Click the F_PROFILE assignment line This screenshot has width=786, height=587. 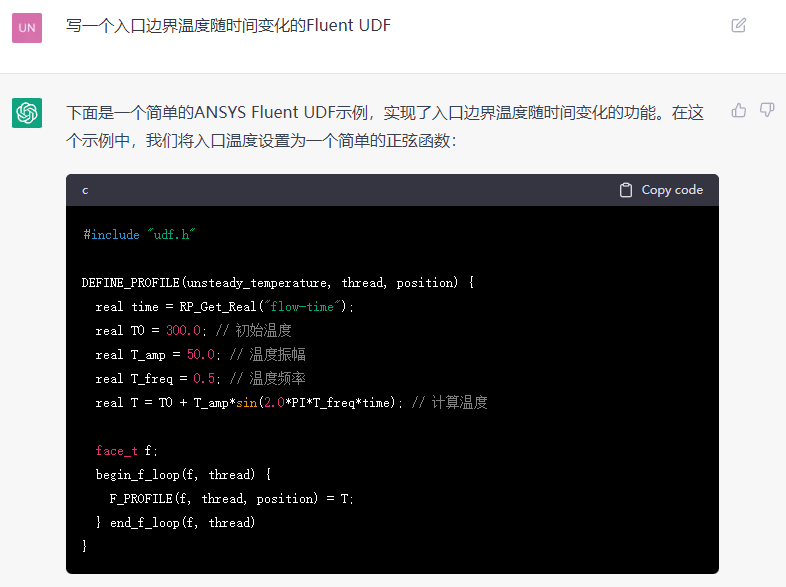coord(232,498)
